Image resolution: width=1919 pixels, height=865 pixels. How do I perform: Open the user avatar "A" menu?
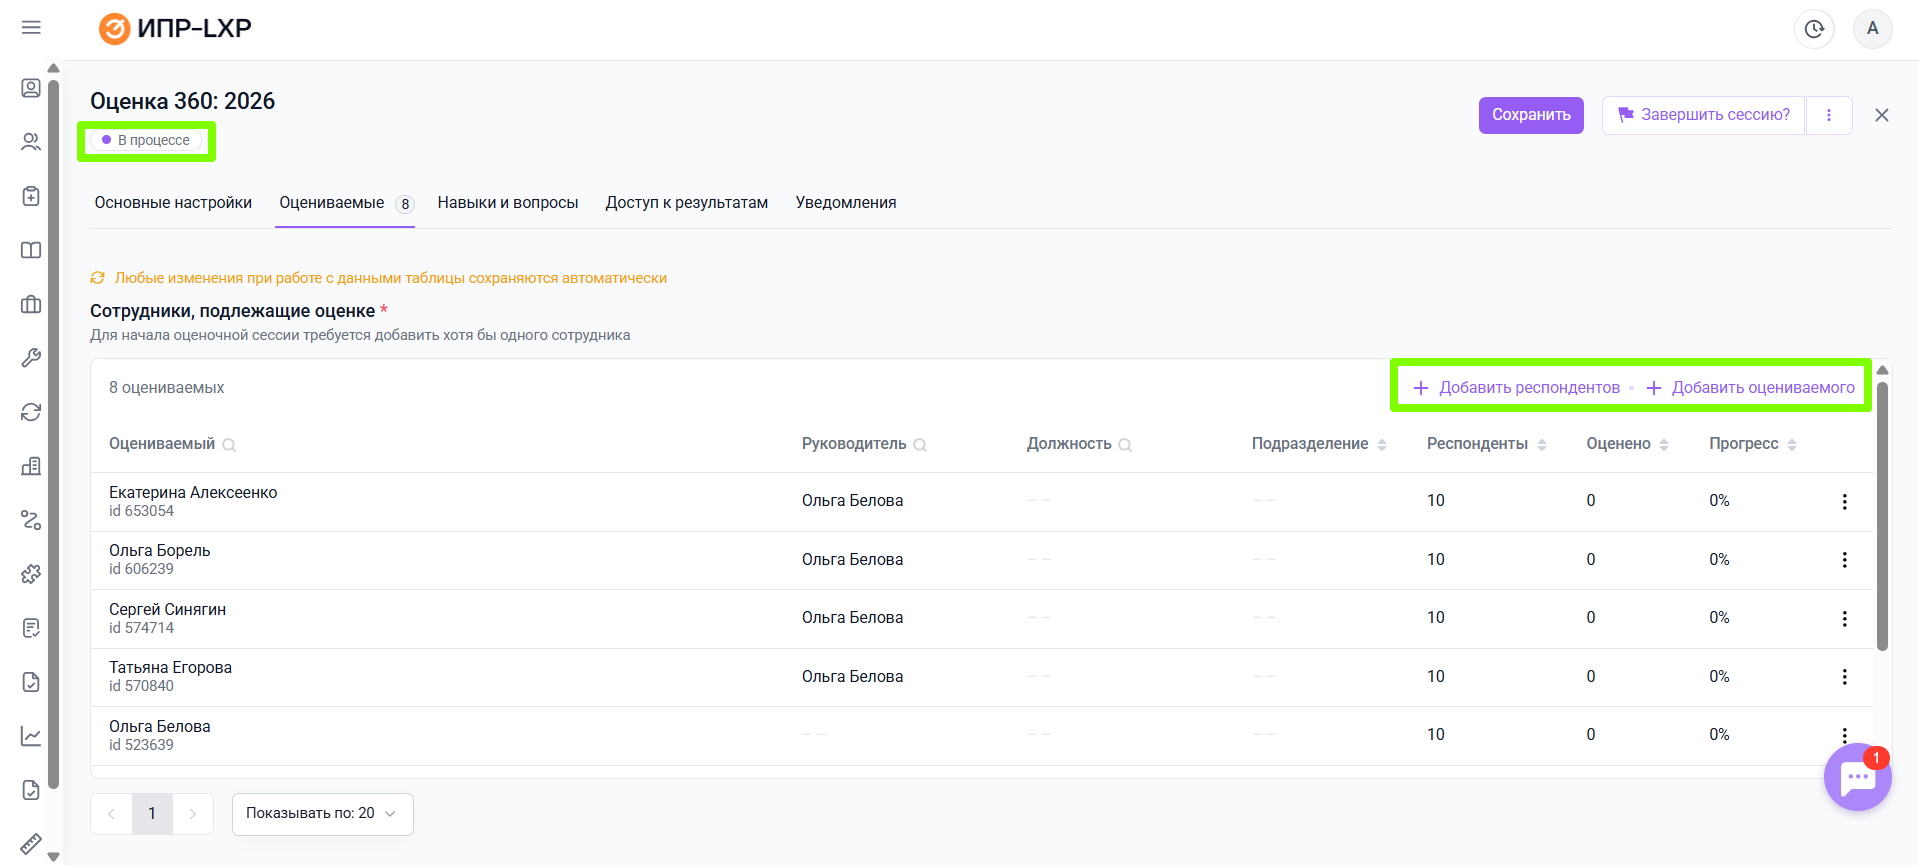pos(1872,29)
